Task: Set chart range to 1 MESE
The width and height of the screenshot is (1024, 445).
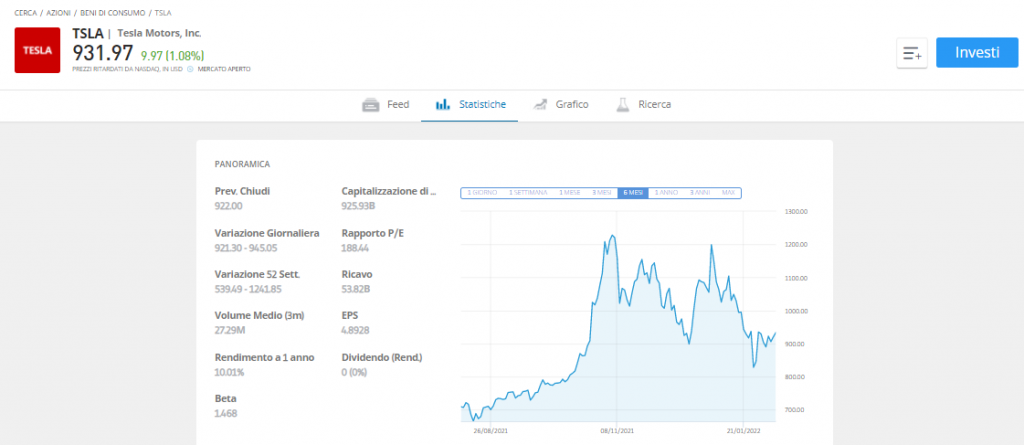Action: point(569,193)
